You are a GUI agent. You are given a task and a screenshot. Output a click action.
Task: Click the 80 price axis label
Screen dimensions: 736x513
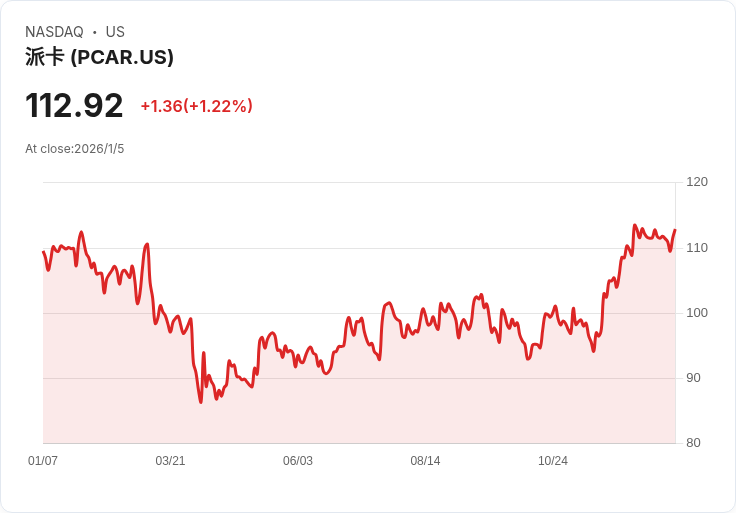point(693,443)
